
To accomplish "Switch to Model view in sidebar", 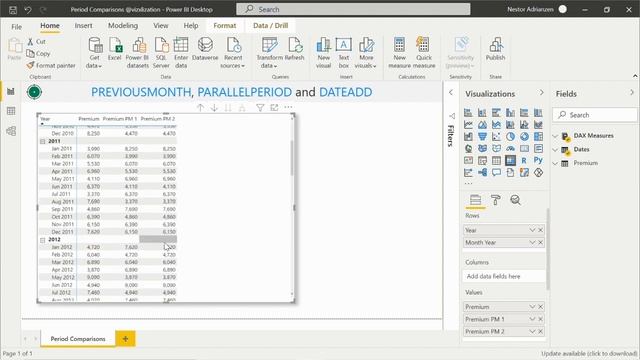I will click(x=11, y=131).
